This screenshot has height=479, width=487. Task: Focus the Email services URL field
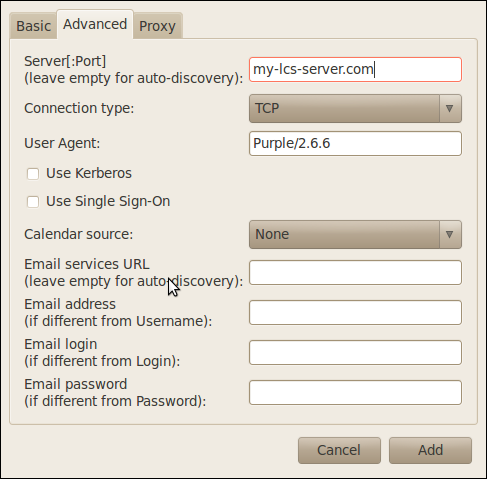355,273
